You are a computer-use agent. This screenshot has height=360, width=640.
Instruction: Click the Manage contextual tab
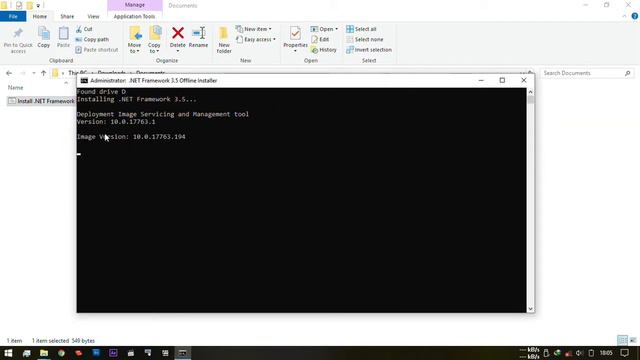135,5
